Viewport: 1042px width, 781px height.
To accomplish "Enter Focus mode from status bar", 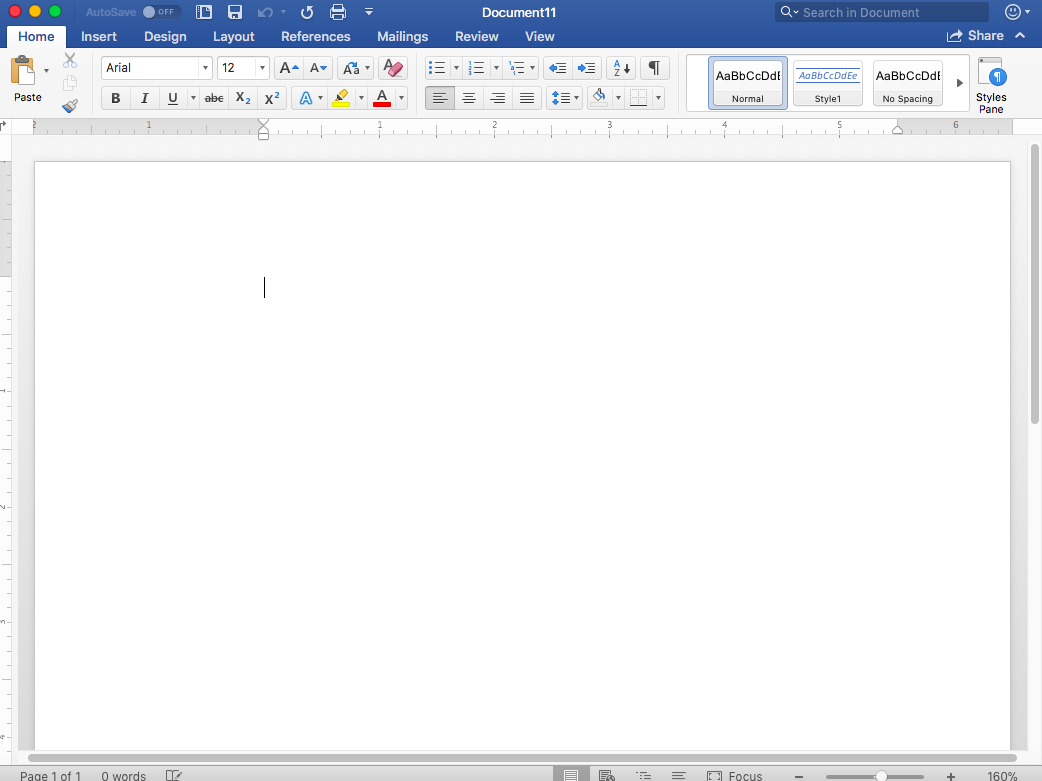I will click(735, 776).
